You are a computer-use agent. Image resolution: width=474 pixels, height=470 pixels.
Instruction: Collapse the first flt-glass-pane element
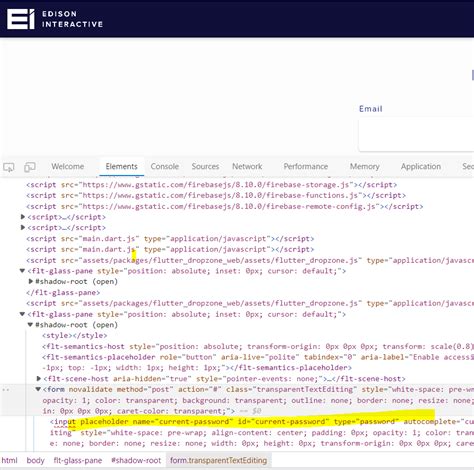(x=22, y=271)
